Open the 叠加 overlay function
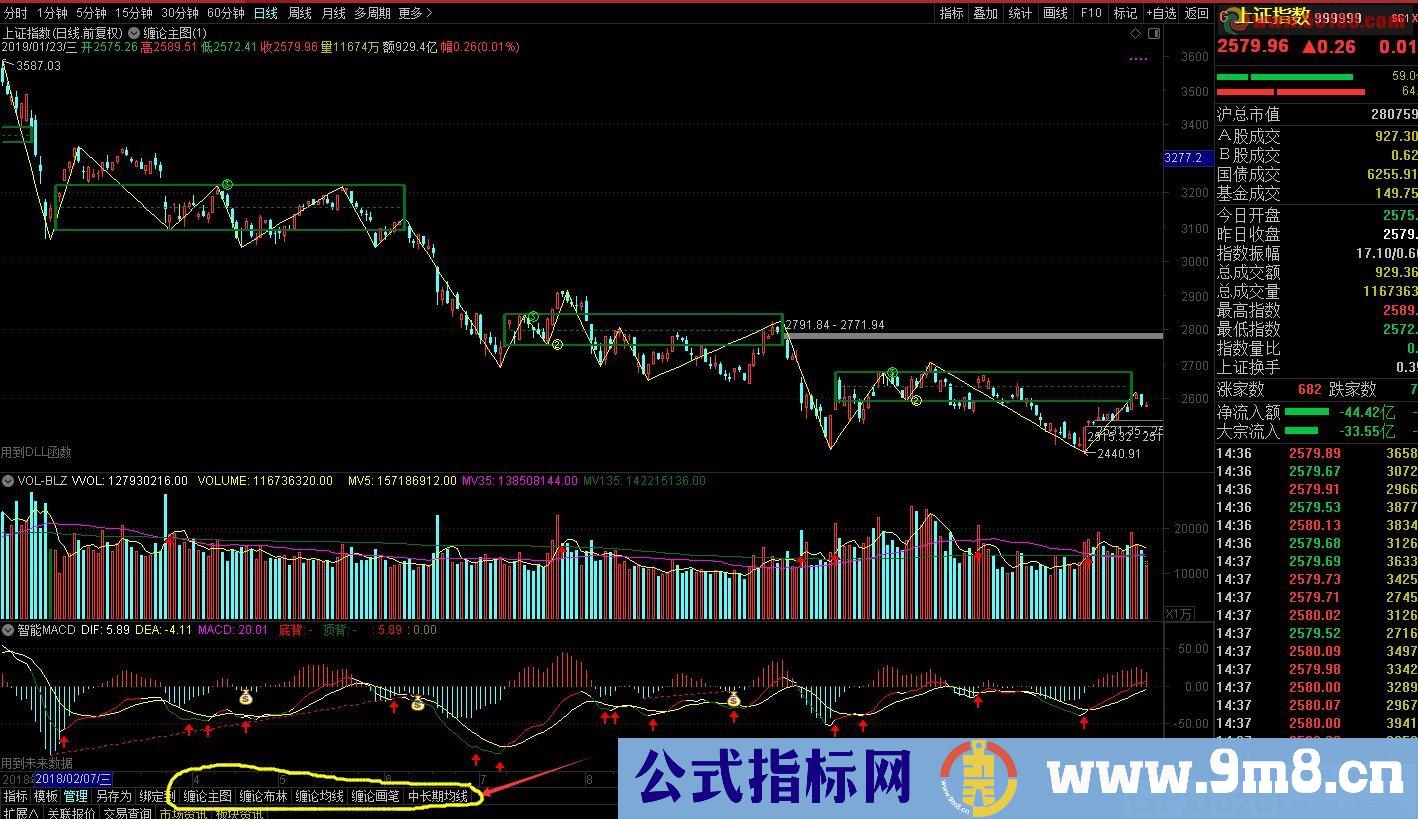Screen dimensions: 1418x819 pyautogui.click(x=986, y=13)
